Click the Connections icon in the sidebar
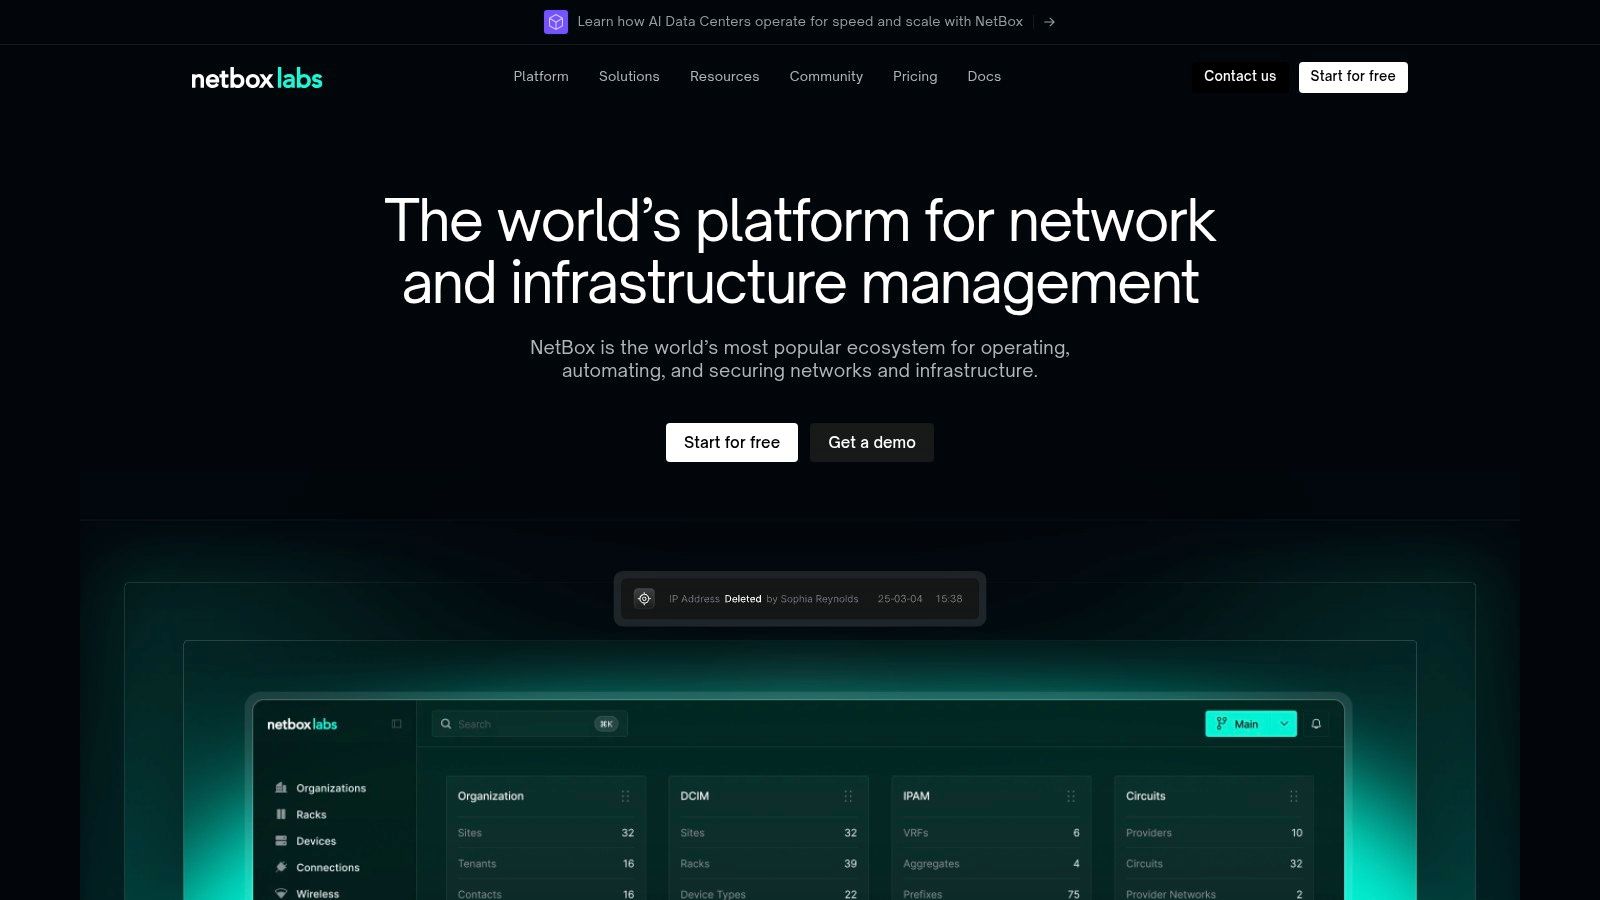This screenshot has width=1600, height=900. (x=281, y=867)
